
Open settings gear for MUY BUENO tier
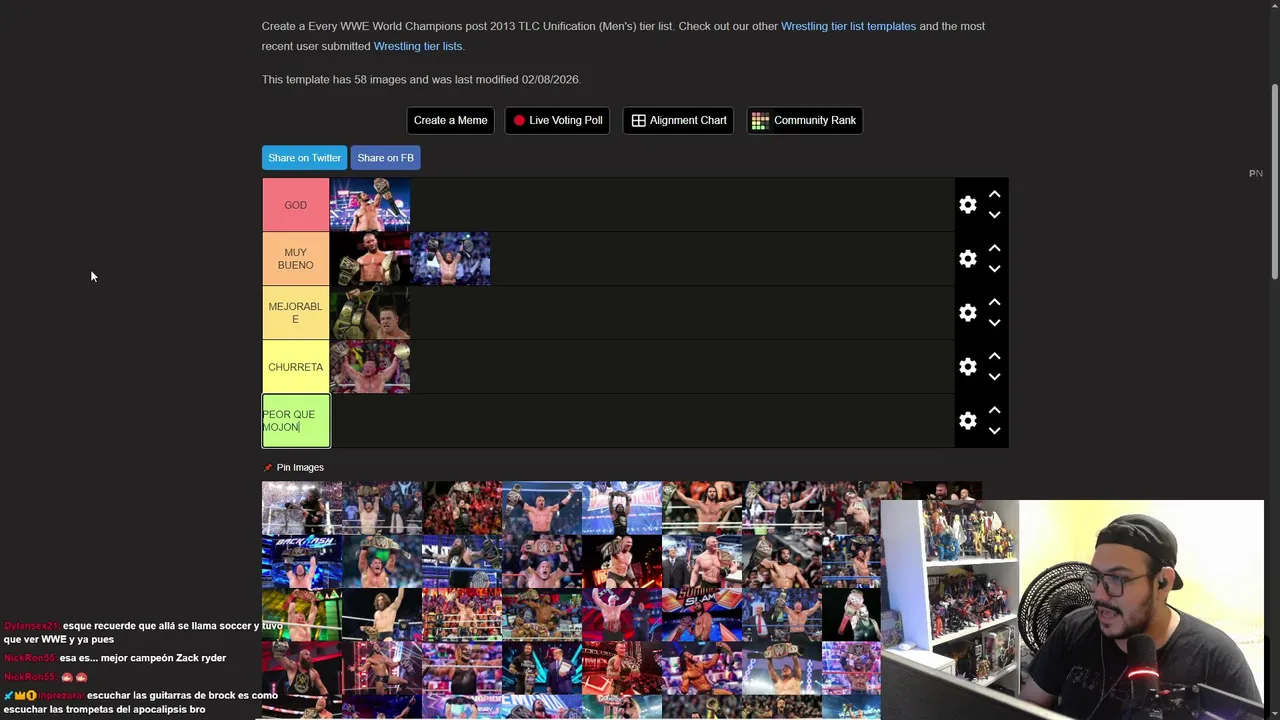point(967,259)
